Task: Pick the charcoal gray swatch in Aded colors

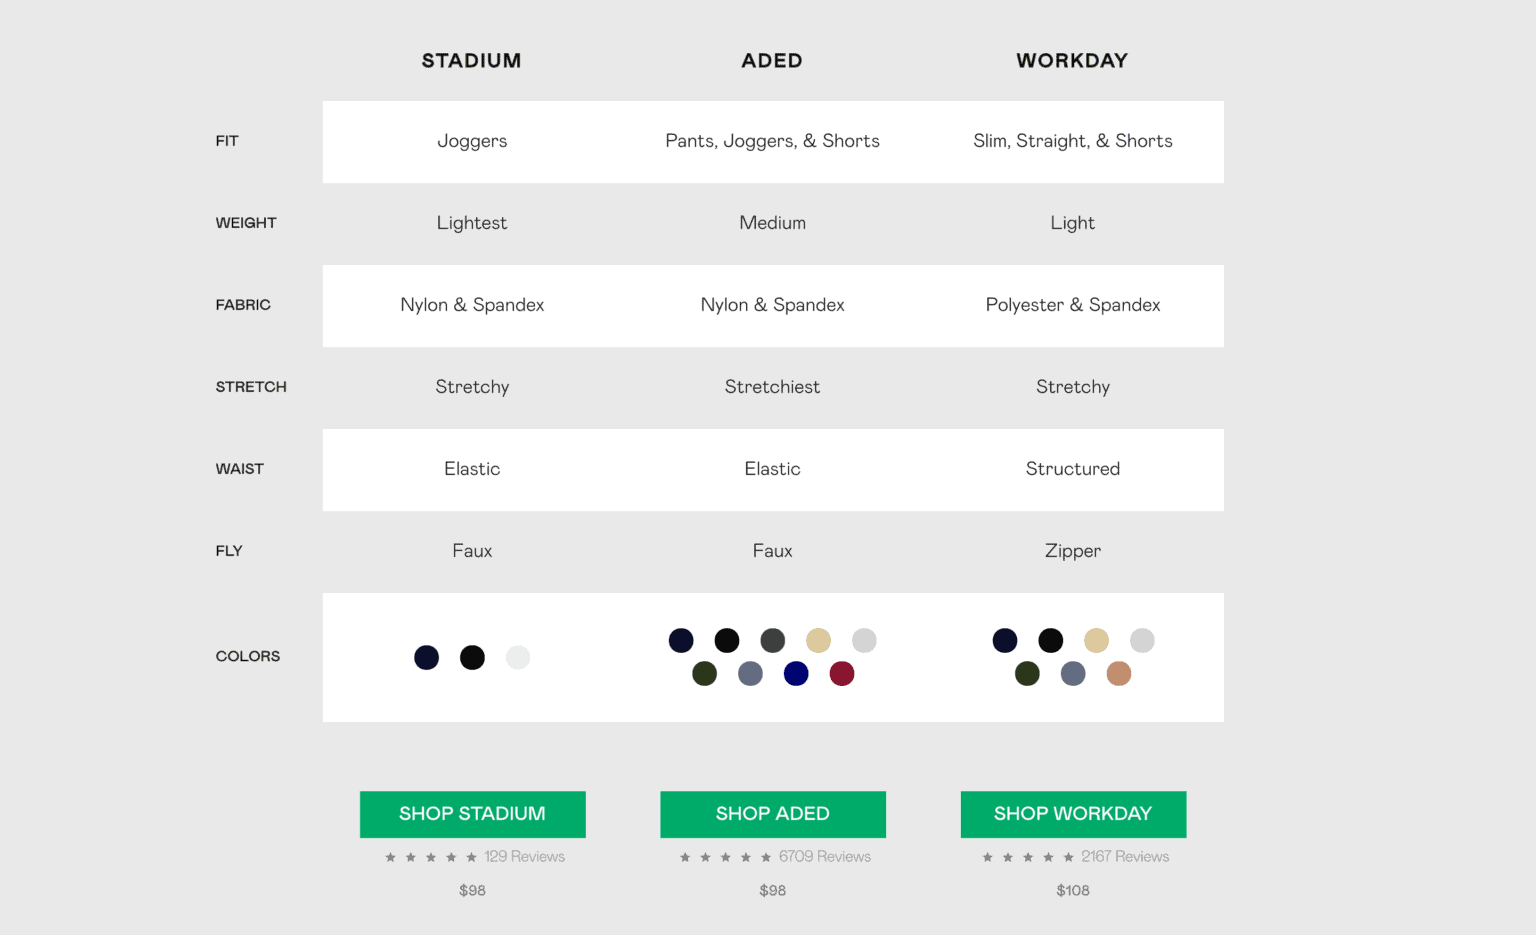Action: click(x=773, y=640)
